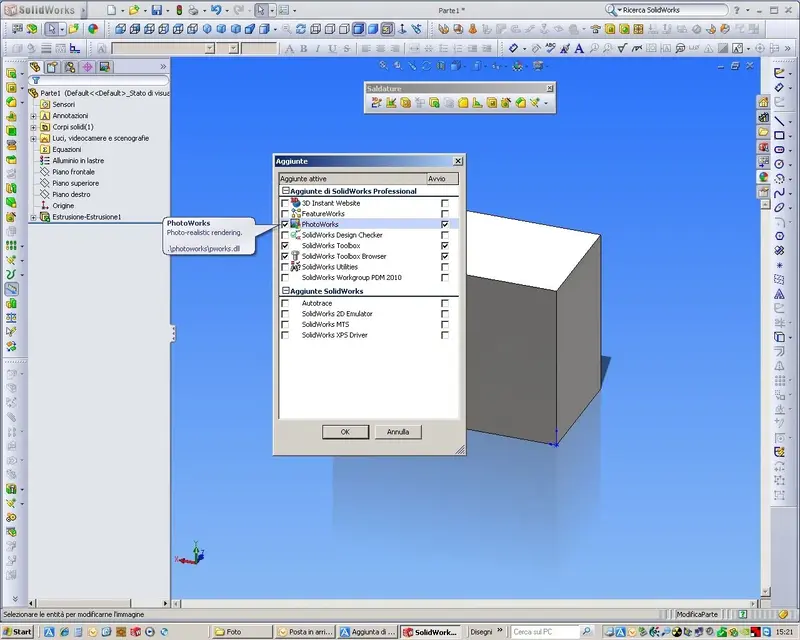Screen dimensions: 800x640
Task: Toggle SolidWorks Utilities startup checkbox
Action: click(x=445, y=267)
